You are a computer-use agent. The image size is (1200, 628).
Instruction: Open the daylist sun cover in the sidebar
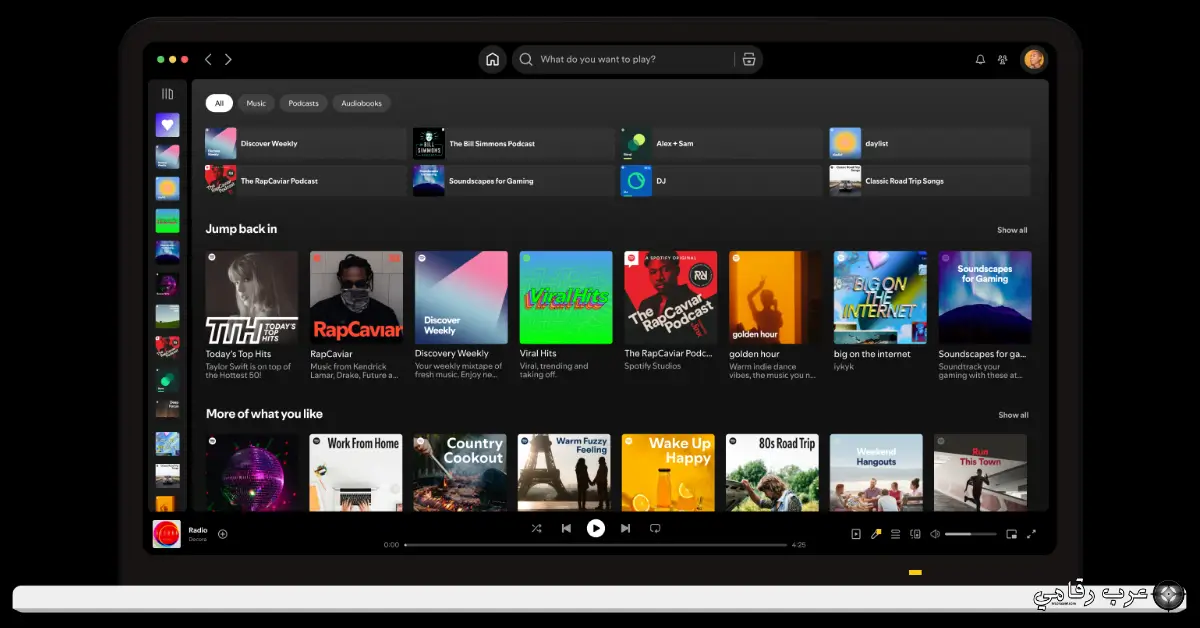167,188
